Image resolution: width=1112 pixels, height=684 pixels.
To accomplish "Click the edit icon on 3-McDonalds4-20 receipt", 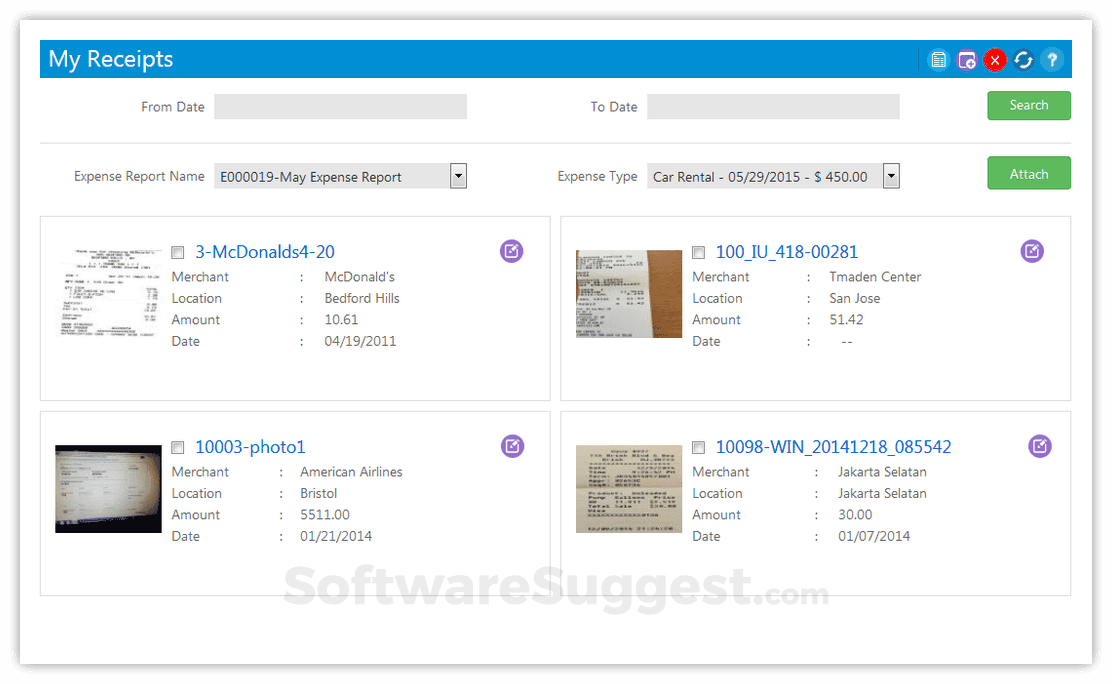I will (511, 251).
